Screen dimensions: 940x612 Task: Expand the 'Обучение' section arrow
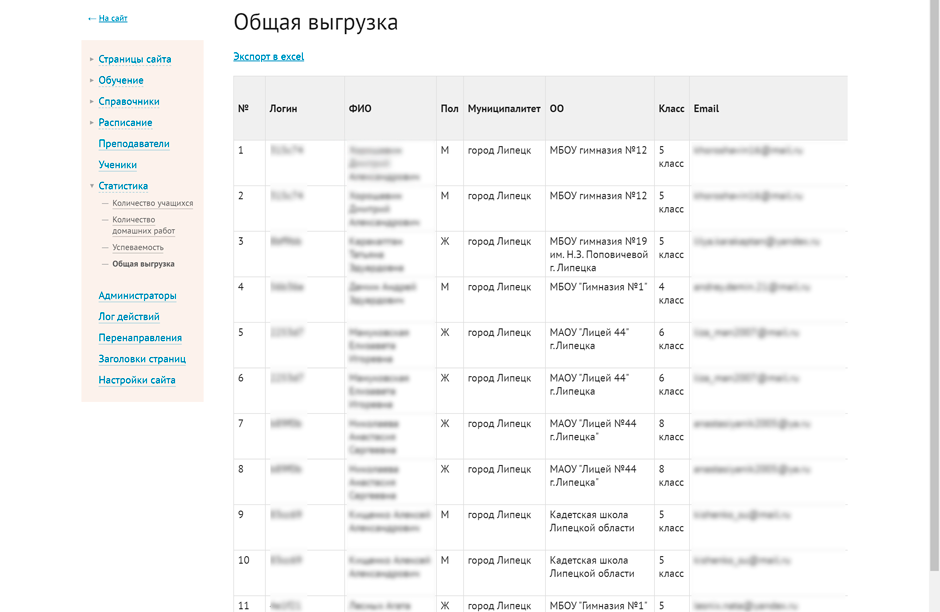pyautogui.click(x=92, y=80)
